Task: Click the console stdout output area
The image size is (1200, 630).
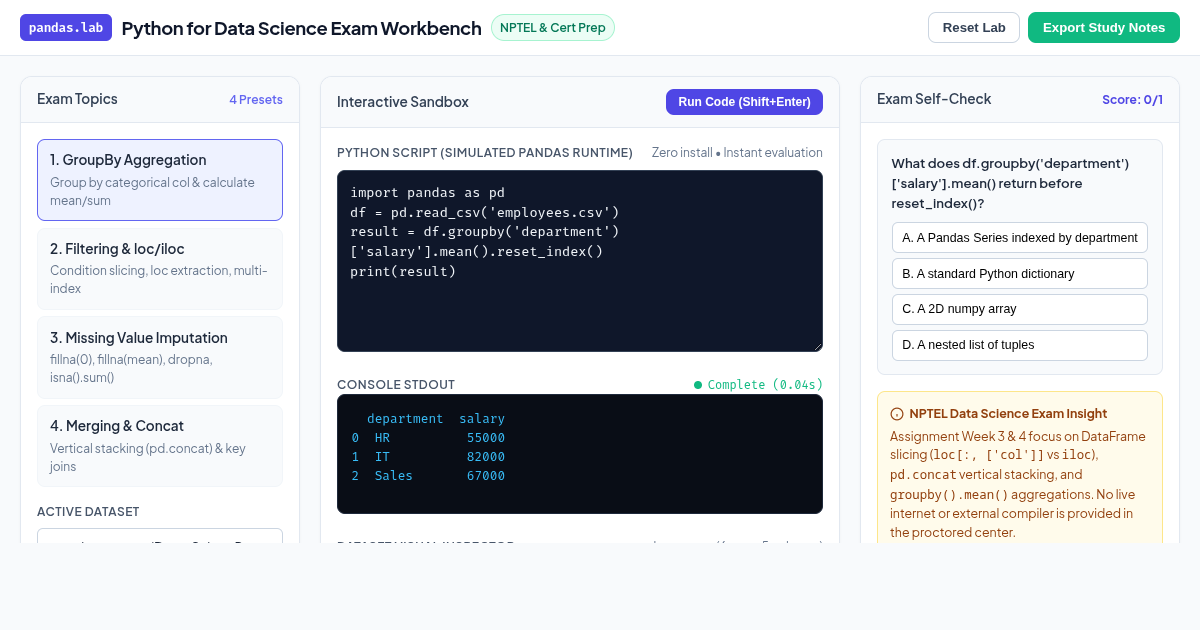Action: [x=580, y=454]
